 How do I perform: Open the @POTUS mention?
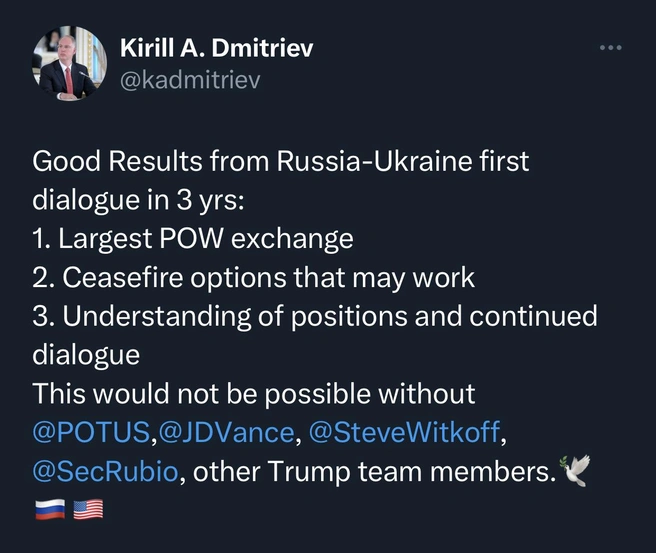(x=91, y=432)
